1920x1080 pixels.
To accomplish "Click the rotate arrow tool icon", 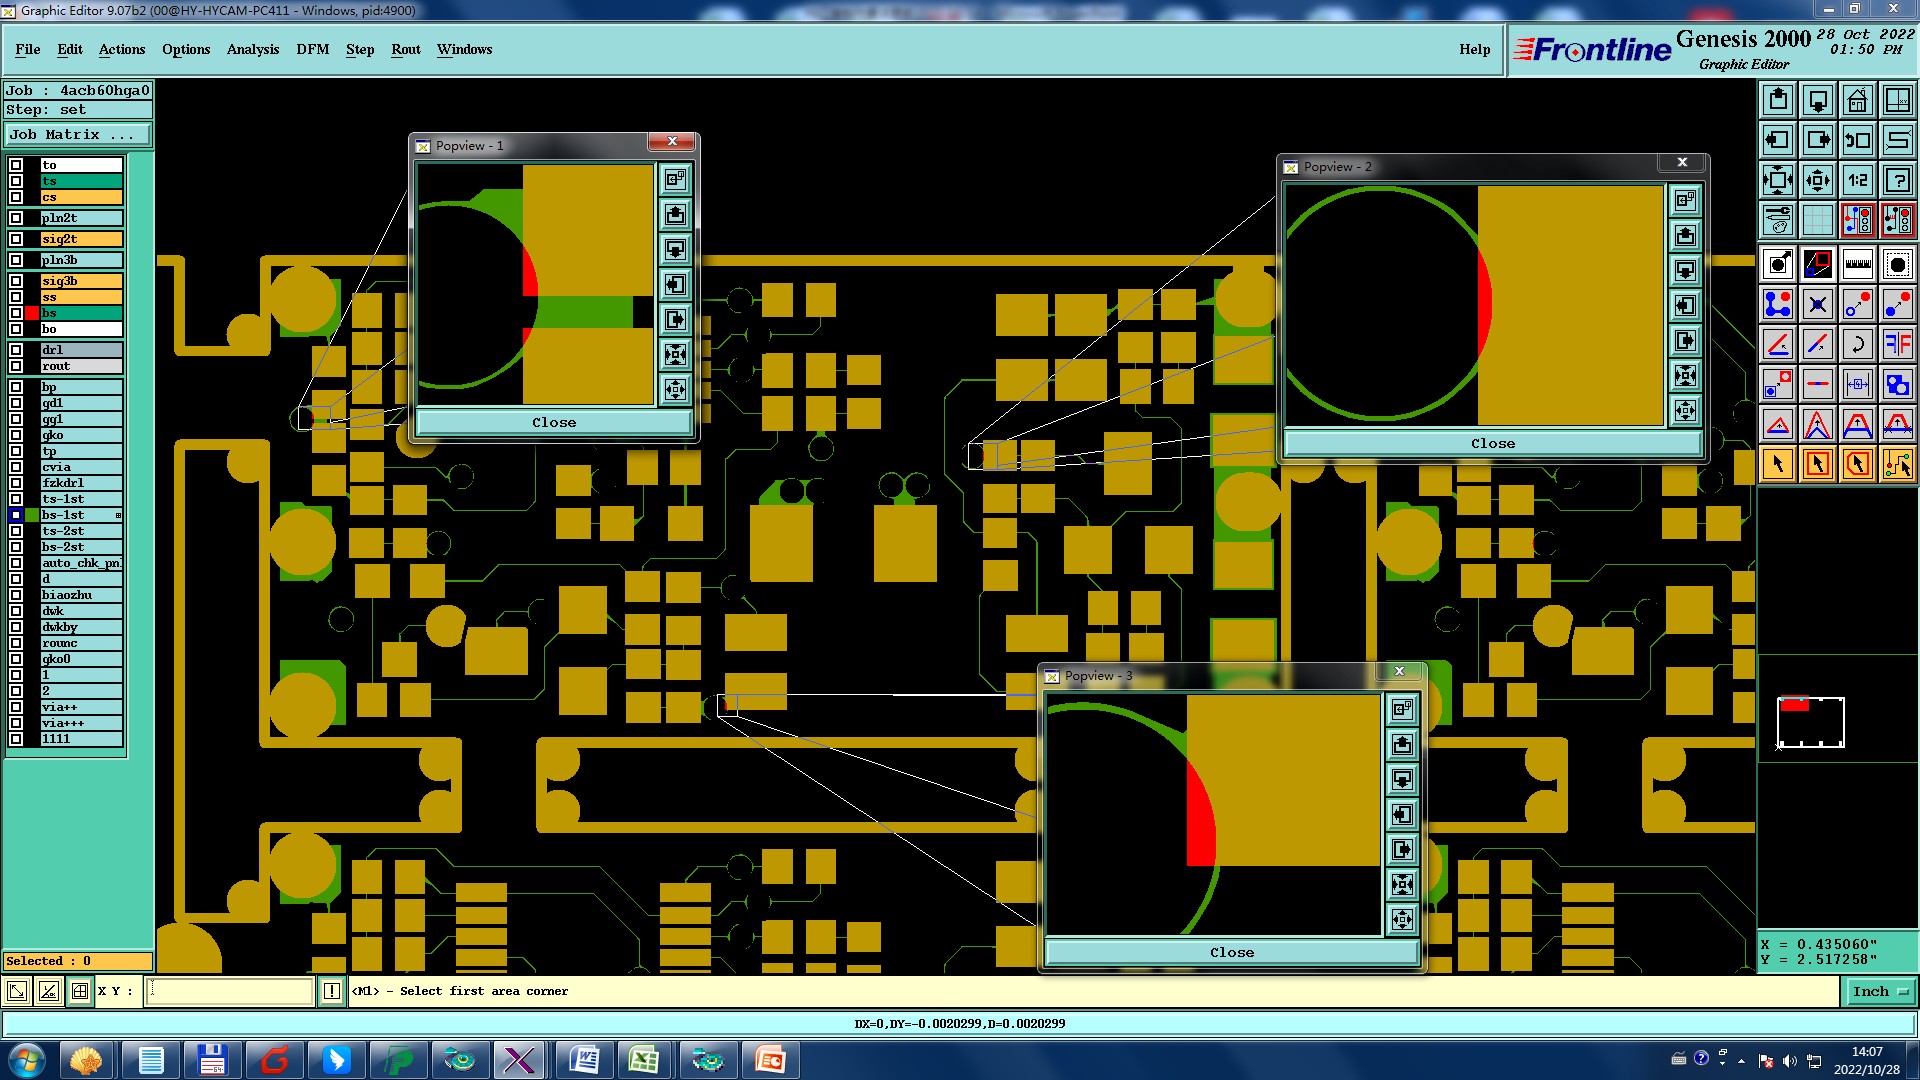I will tap(1857, 344).
